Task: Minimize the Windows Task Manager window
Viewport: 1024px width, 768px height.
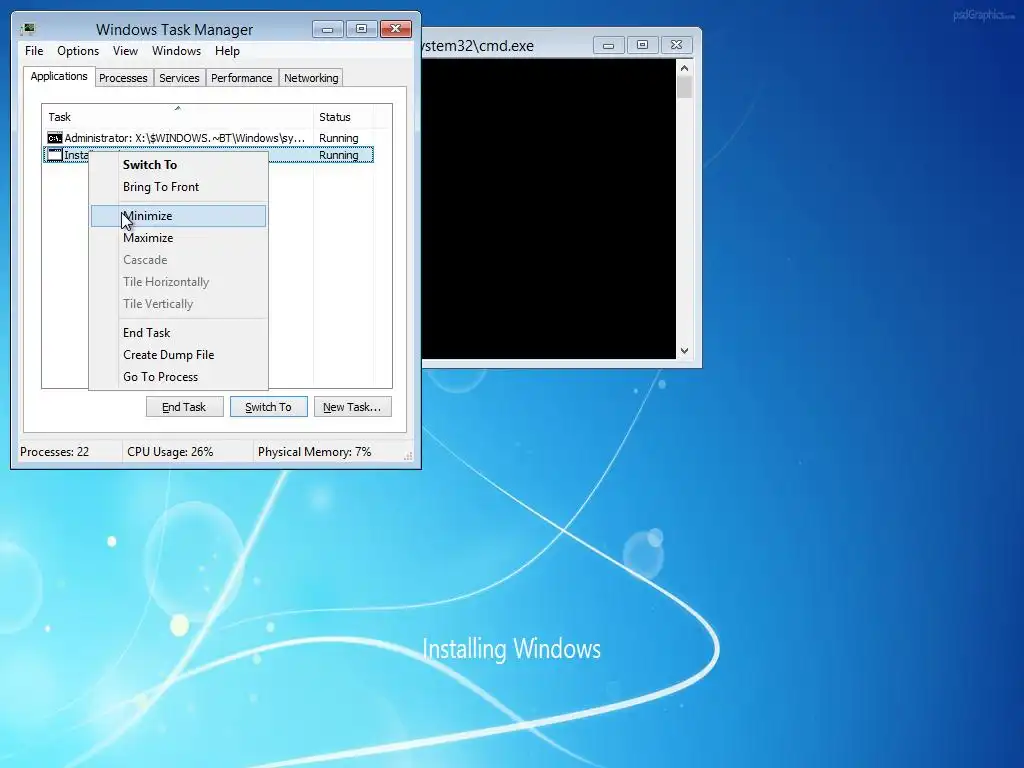Action: tap(327, 29)
